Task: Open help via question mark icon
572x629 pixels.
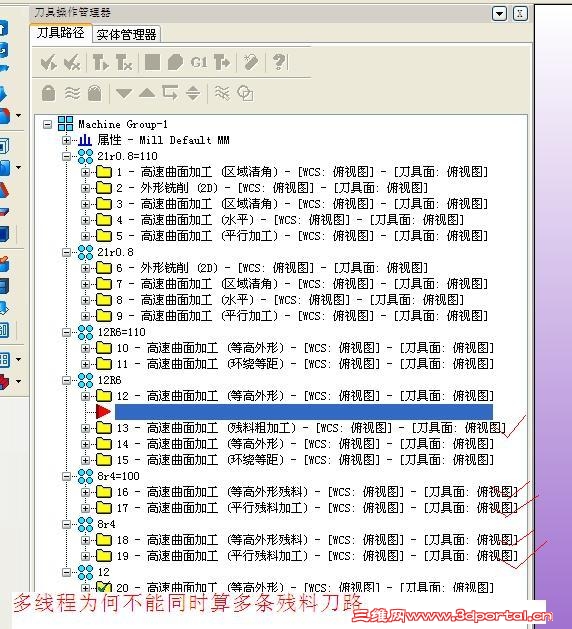Action: (279, 63)
